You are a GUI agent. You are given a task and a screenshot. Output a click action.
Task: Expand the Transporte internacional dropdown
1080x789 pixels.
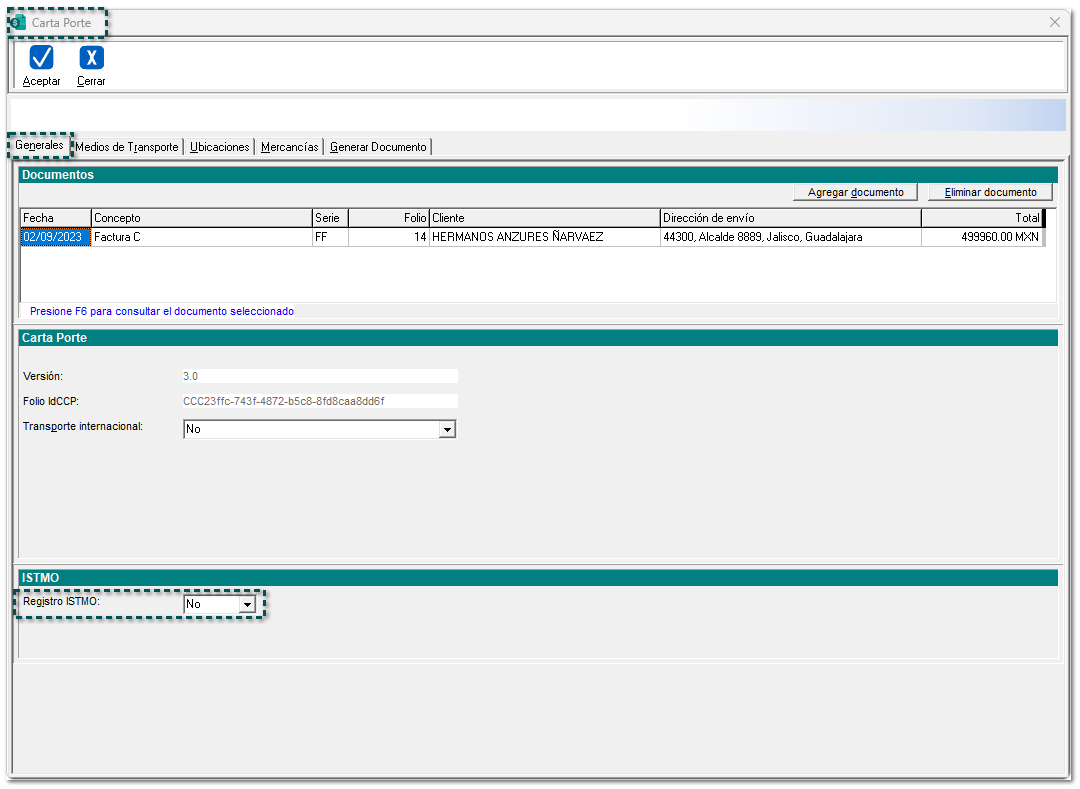tap(447, 430)
